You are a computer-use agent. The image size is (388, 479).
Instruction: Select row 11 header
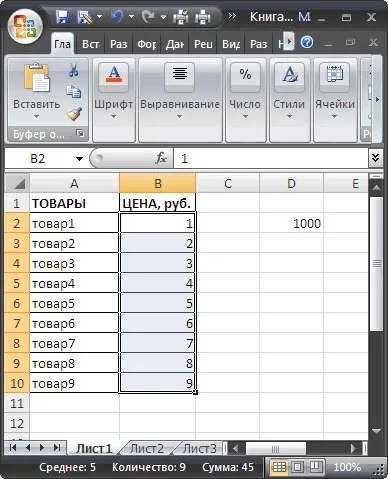[17, 403]
